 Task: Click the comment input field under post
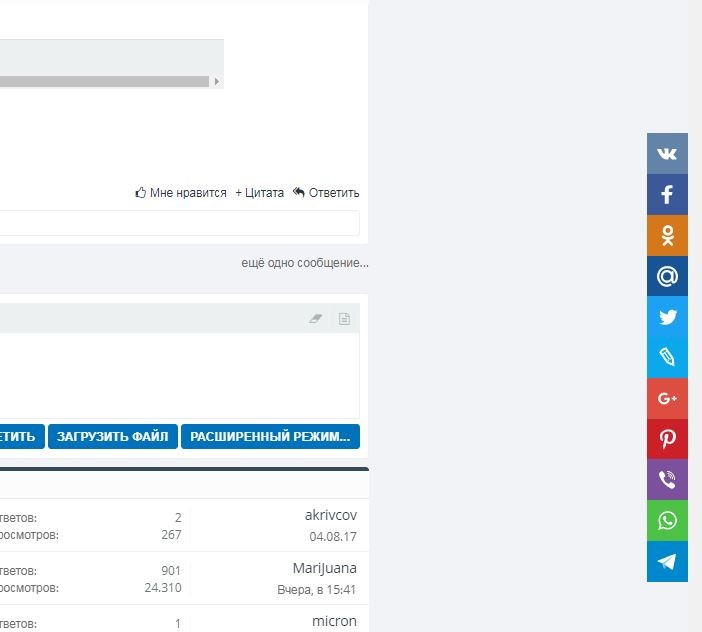point(179,223)
